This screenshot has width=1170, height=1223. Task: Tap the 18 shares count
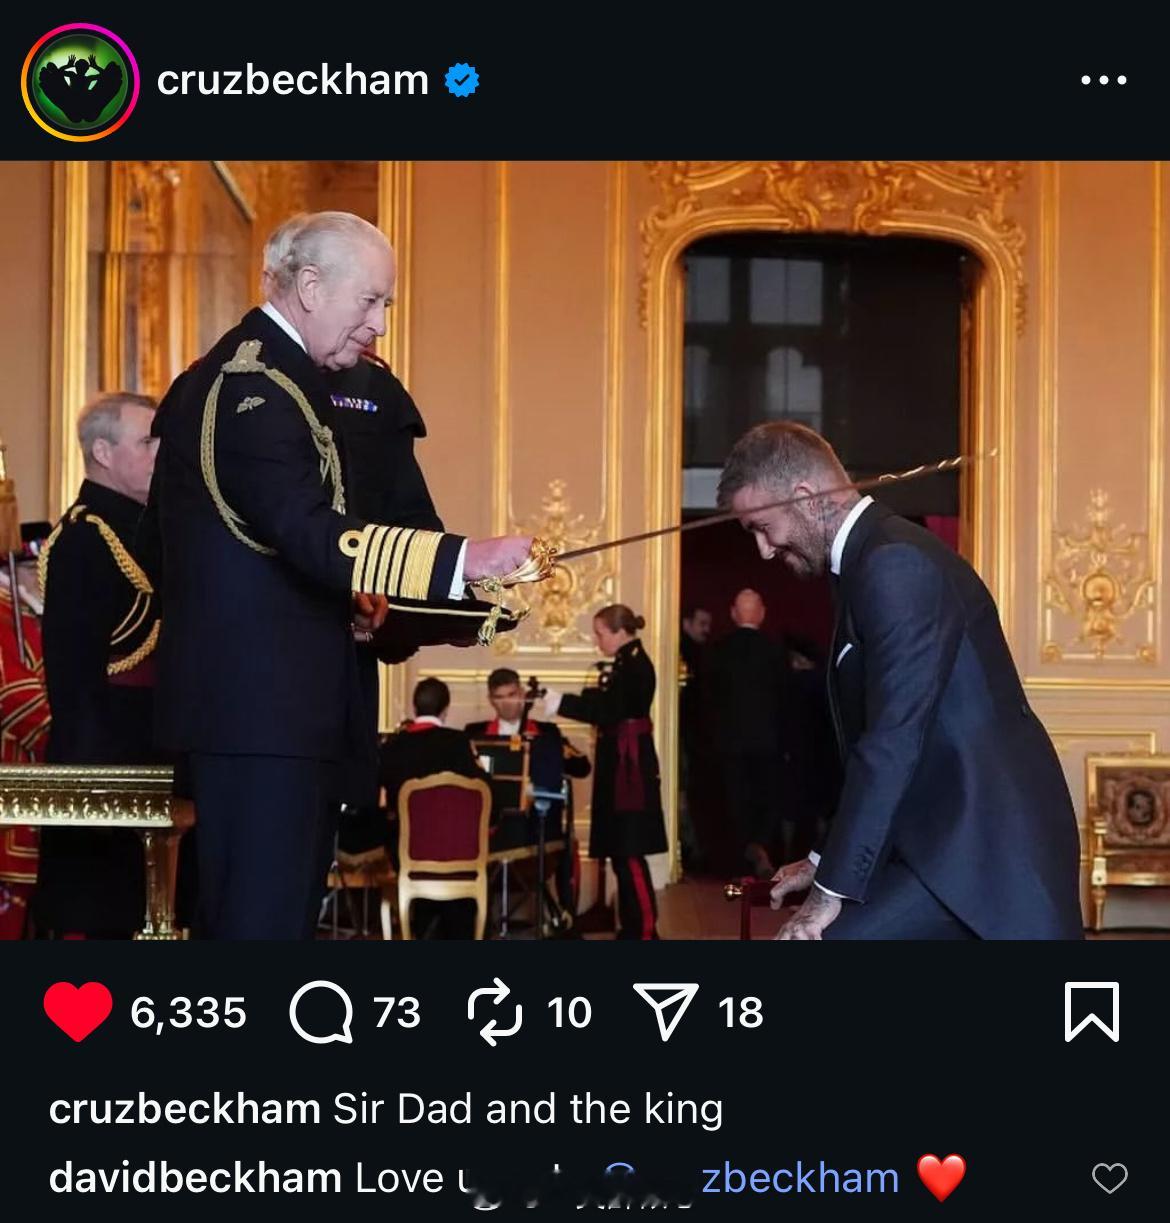click(x=741, y=1013)
